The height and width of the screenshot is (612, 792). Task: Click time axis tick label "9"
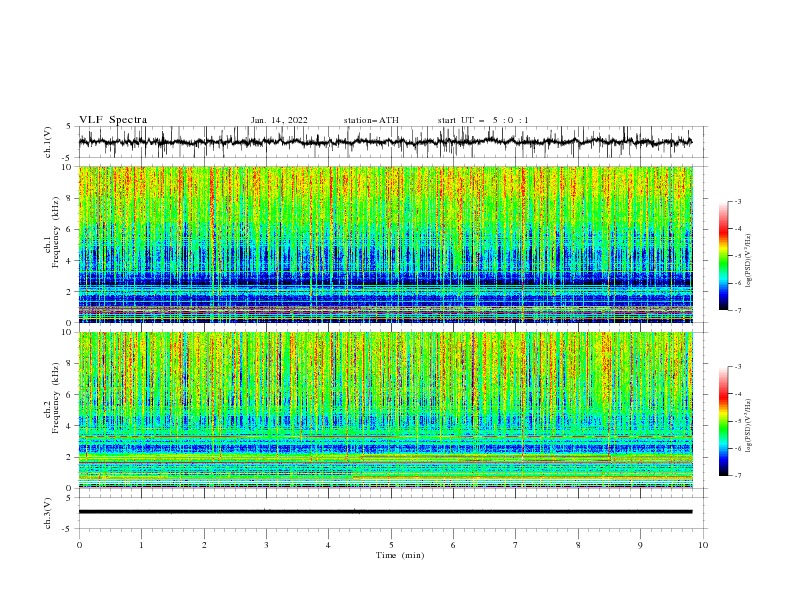[640, 545]
